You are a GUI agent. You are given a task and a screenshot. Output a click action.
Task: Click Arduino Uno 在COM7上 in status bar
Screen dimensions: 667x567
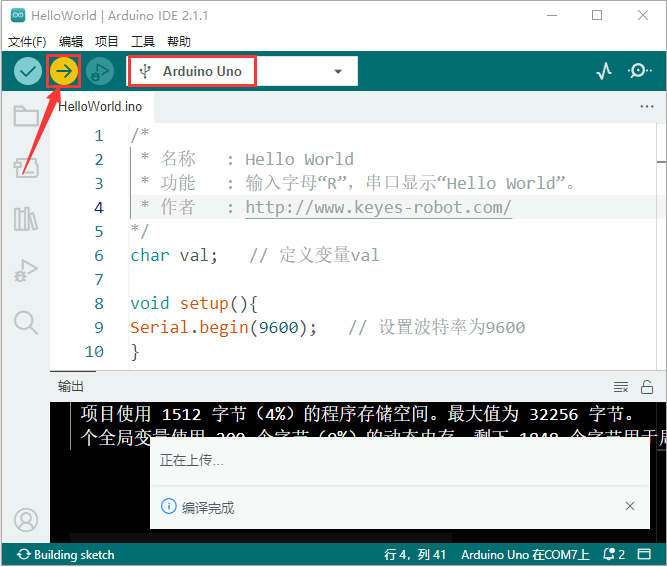pyautogui.click(x=525, y=555)
